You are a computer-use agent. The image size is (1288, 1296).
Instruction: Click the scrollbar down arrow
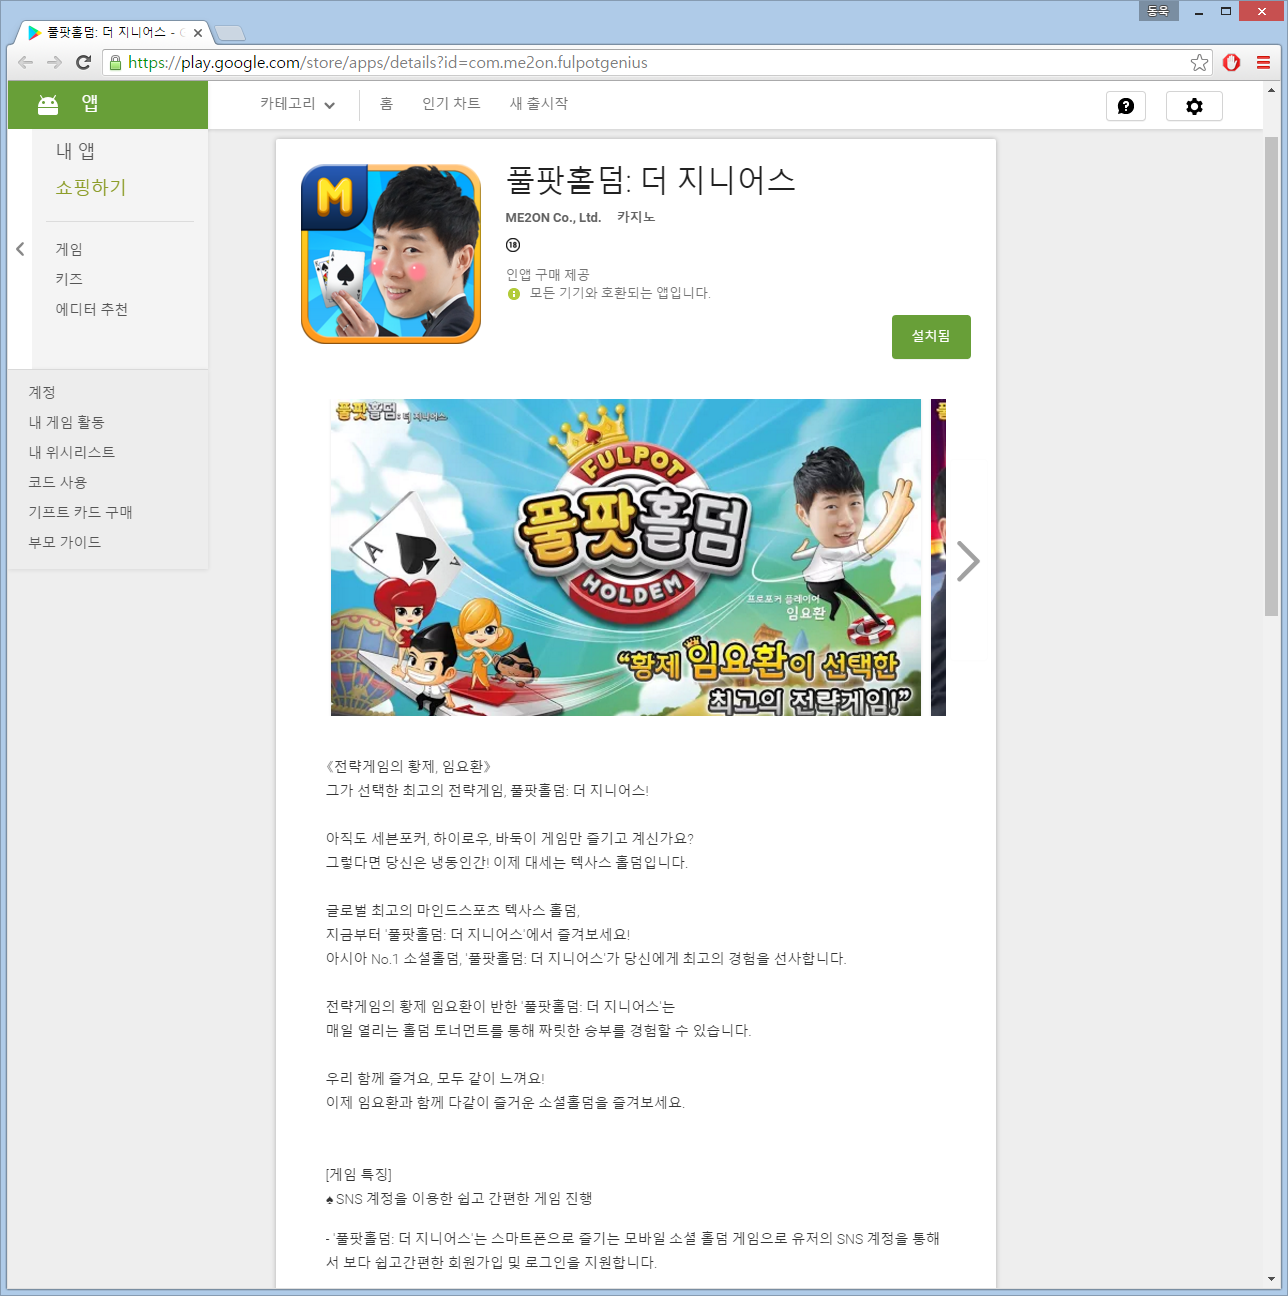click(1272, 1279)
